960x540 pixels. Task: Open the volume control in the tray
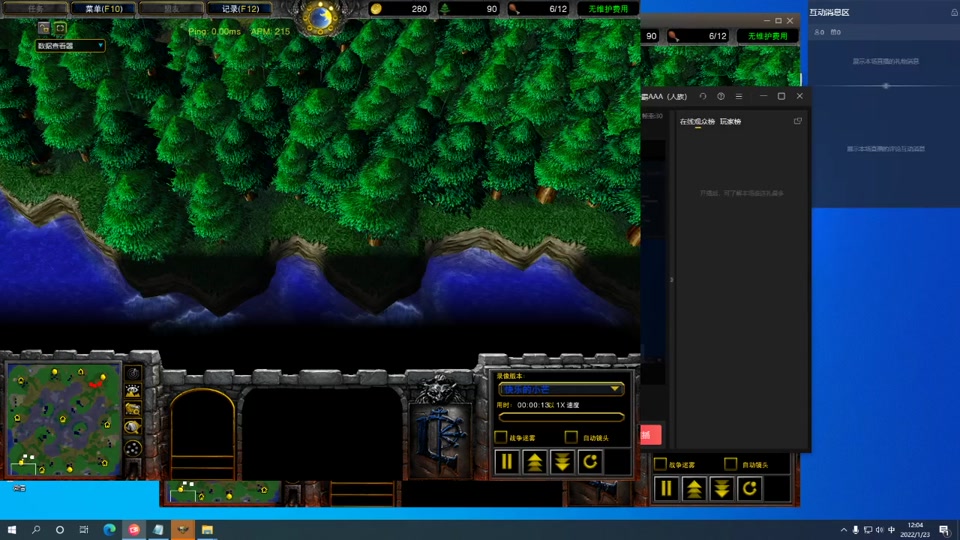coord(879,530)
